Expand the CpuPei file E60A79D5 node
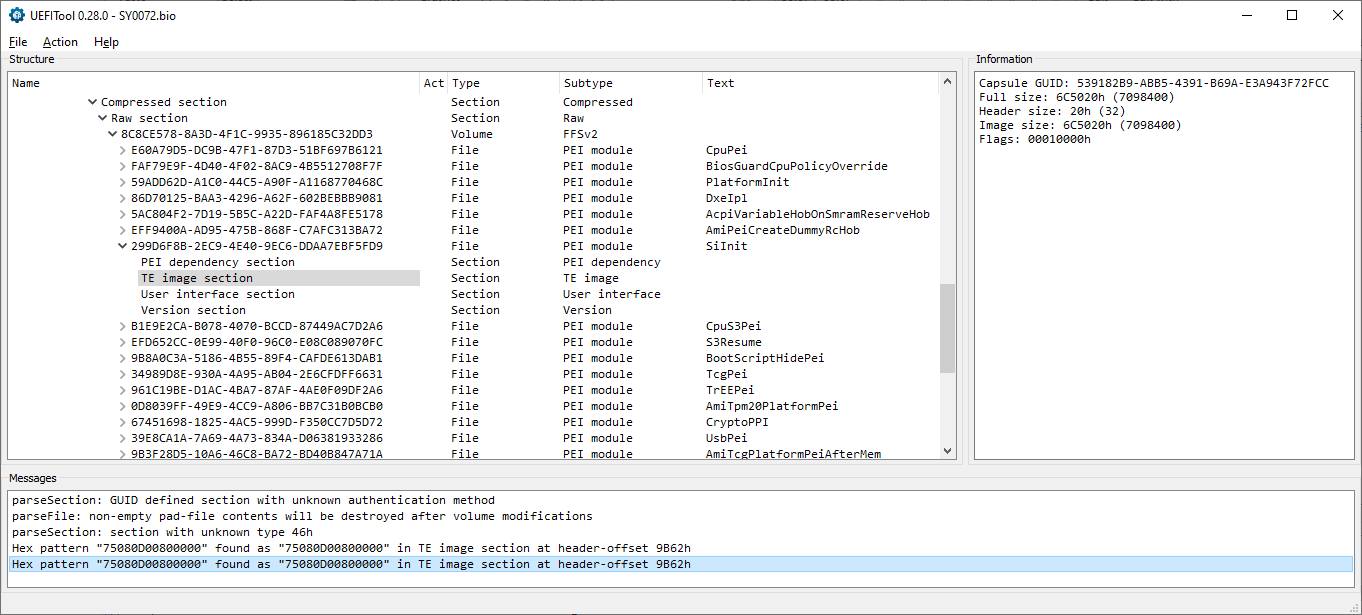Image resolution: width=1362 pixels, height=615 pixels. [x=122, y=150]
